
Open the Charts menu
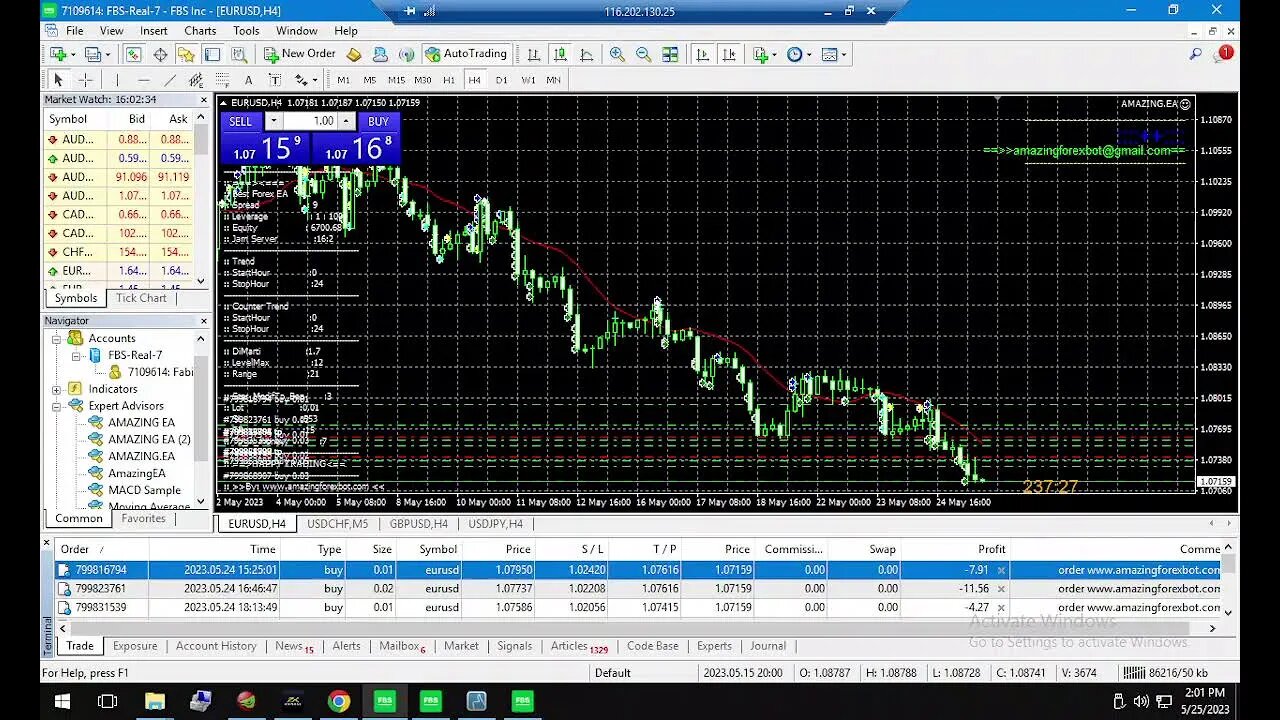pyautogui.click(x=200, y=31)
